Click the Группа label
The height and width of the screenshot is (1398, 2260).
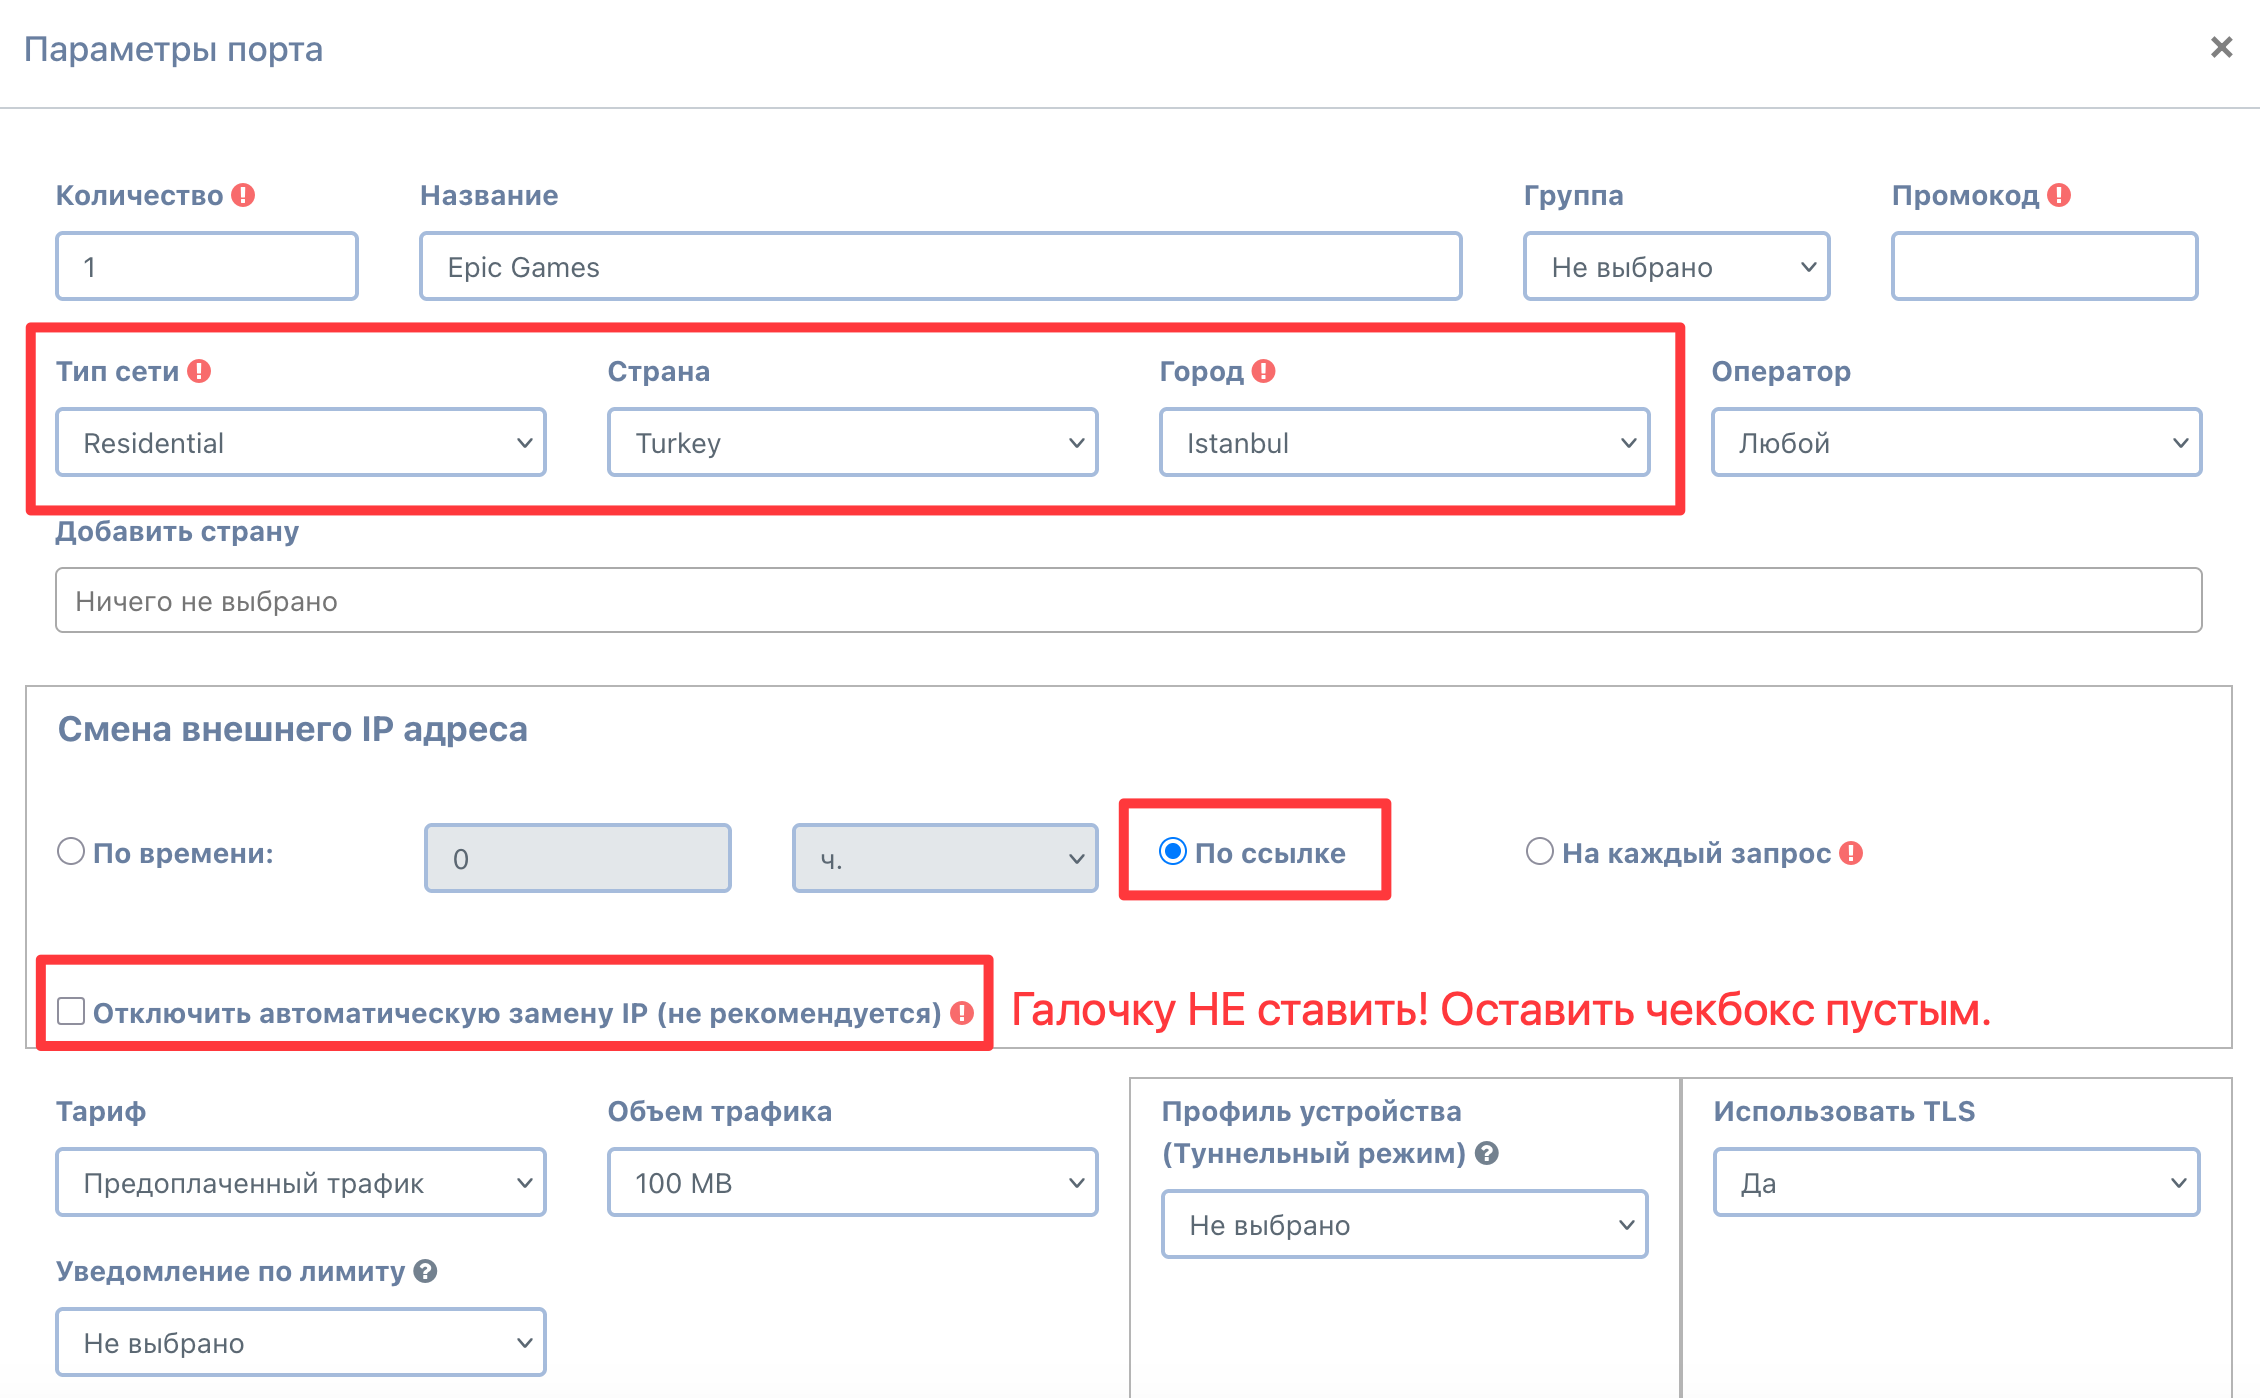pyautogui.click(x=1574, y=195)
